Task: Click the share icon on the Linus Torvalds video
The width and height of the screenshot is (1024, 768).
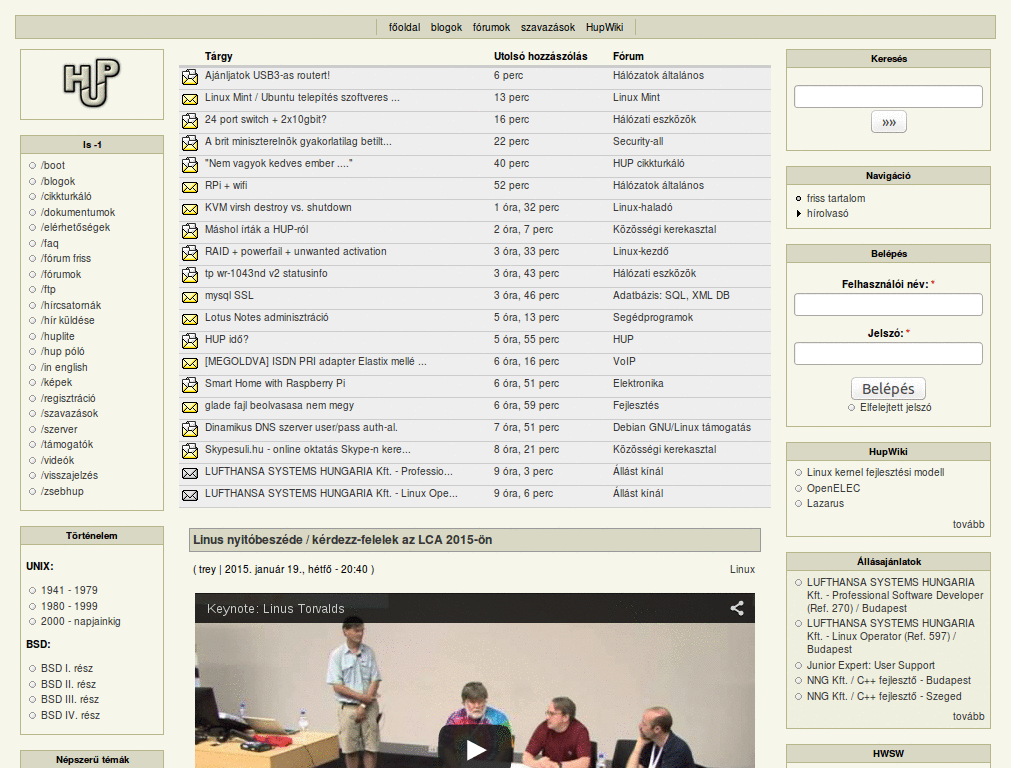Action: (x=737, y=608)
